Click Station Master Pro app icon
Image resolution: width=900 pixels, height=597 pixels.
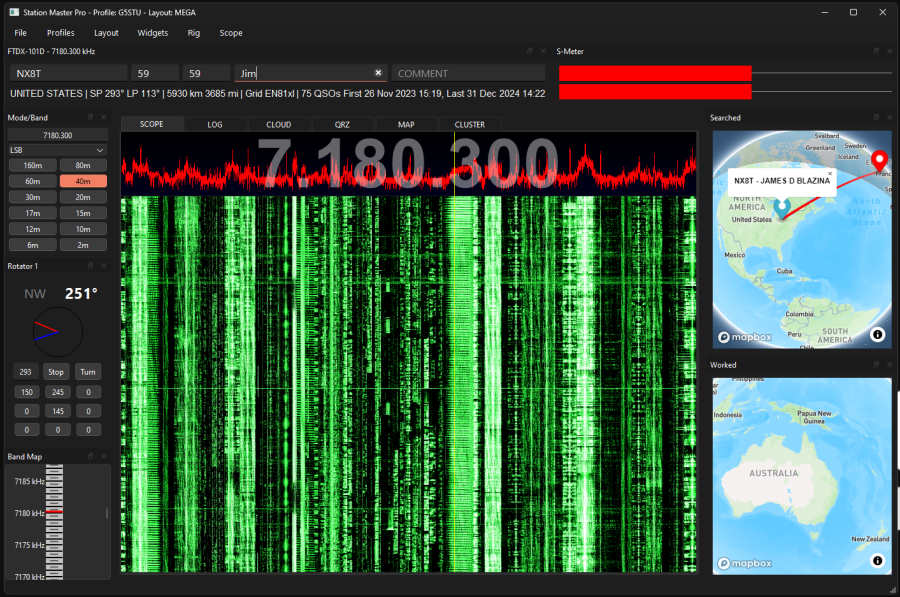click(14, 12)
